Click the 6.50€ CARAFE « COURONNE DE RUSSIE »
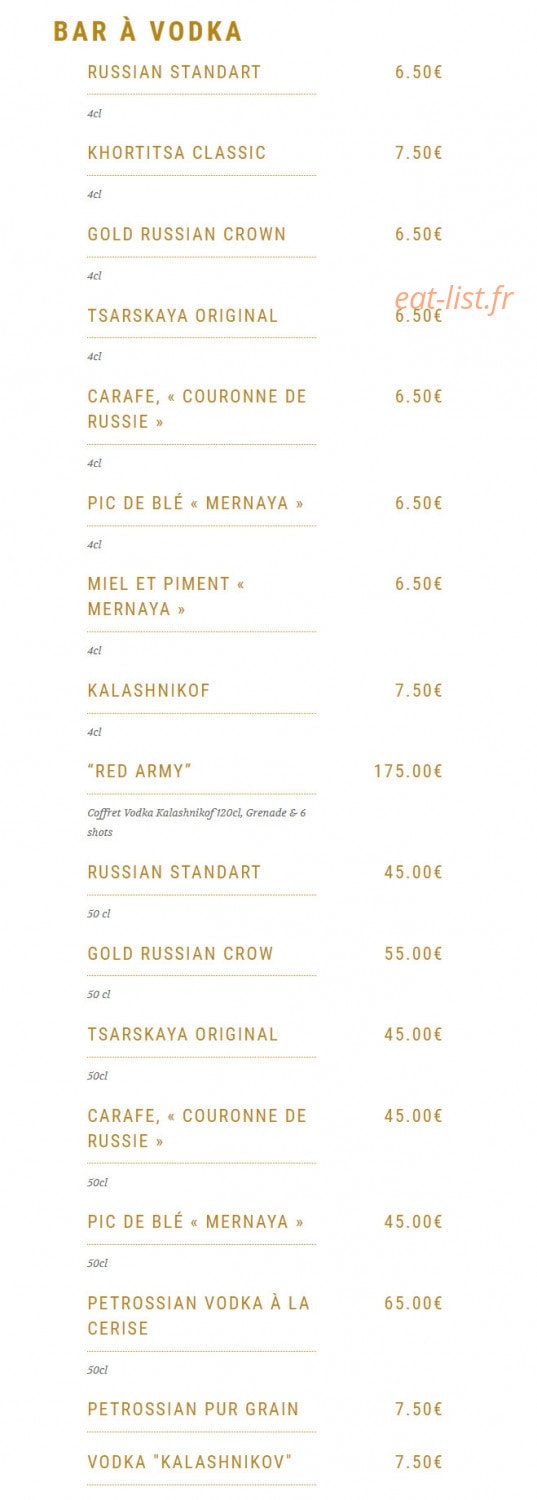Image resolution: width=537 pixels, height=1500 pixels. [197, 409]
